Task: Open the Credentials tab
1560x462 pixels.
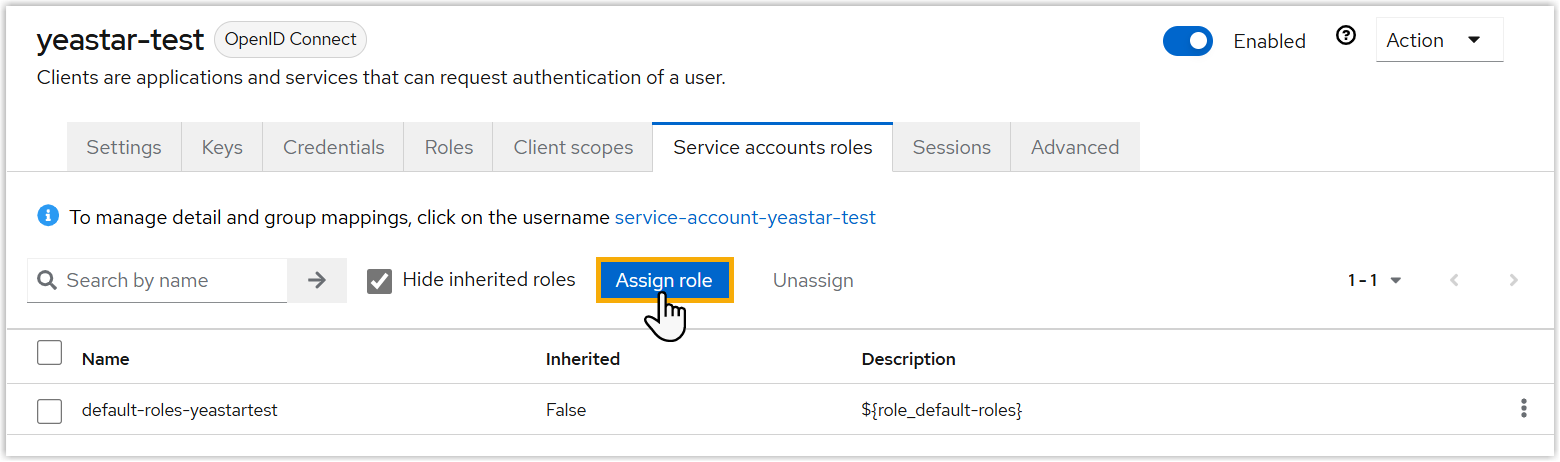Action: pyautogui.click(x=333, y=148)
